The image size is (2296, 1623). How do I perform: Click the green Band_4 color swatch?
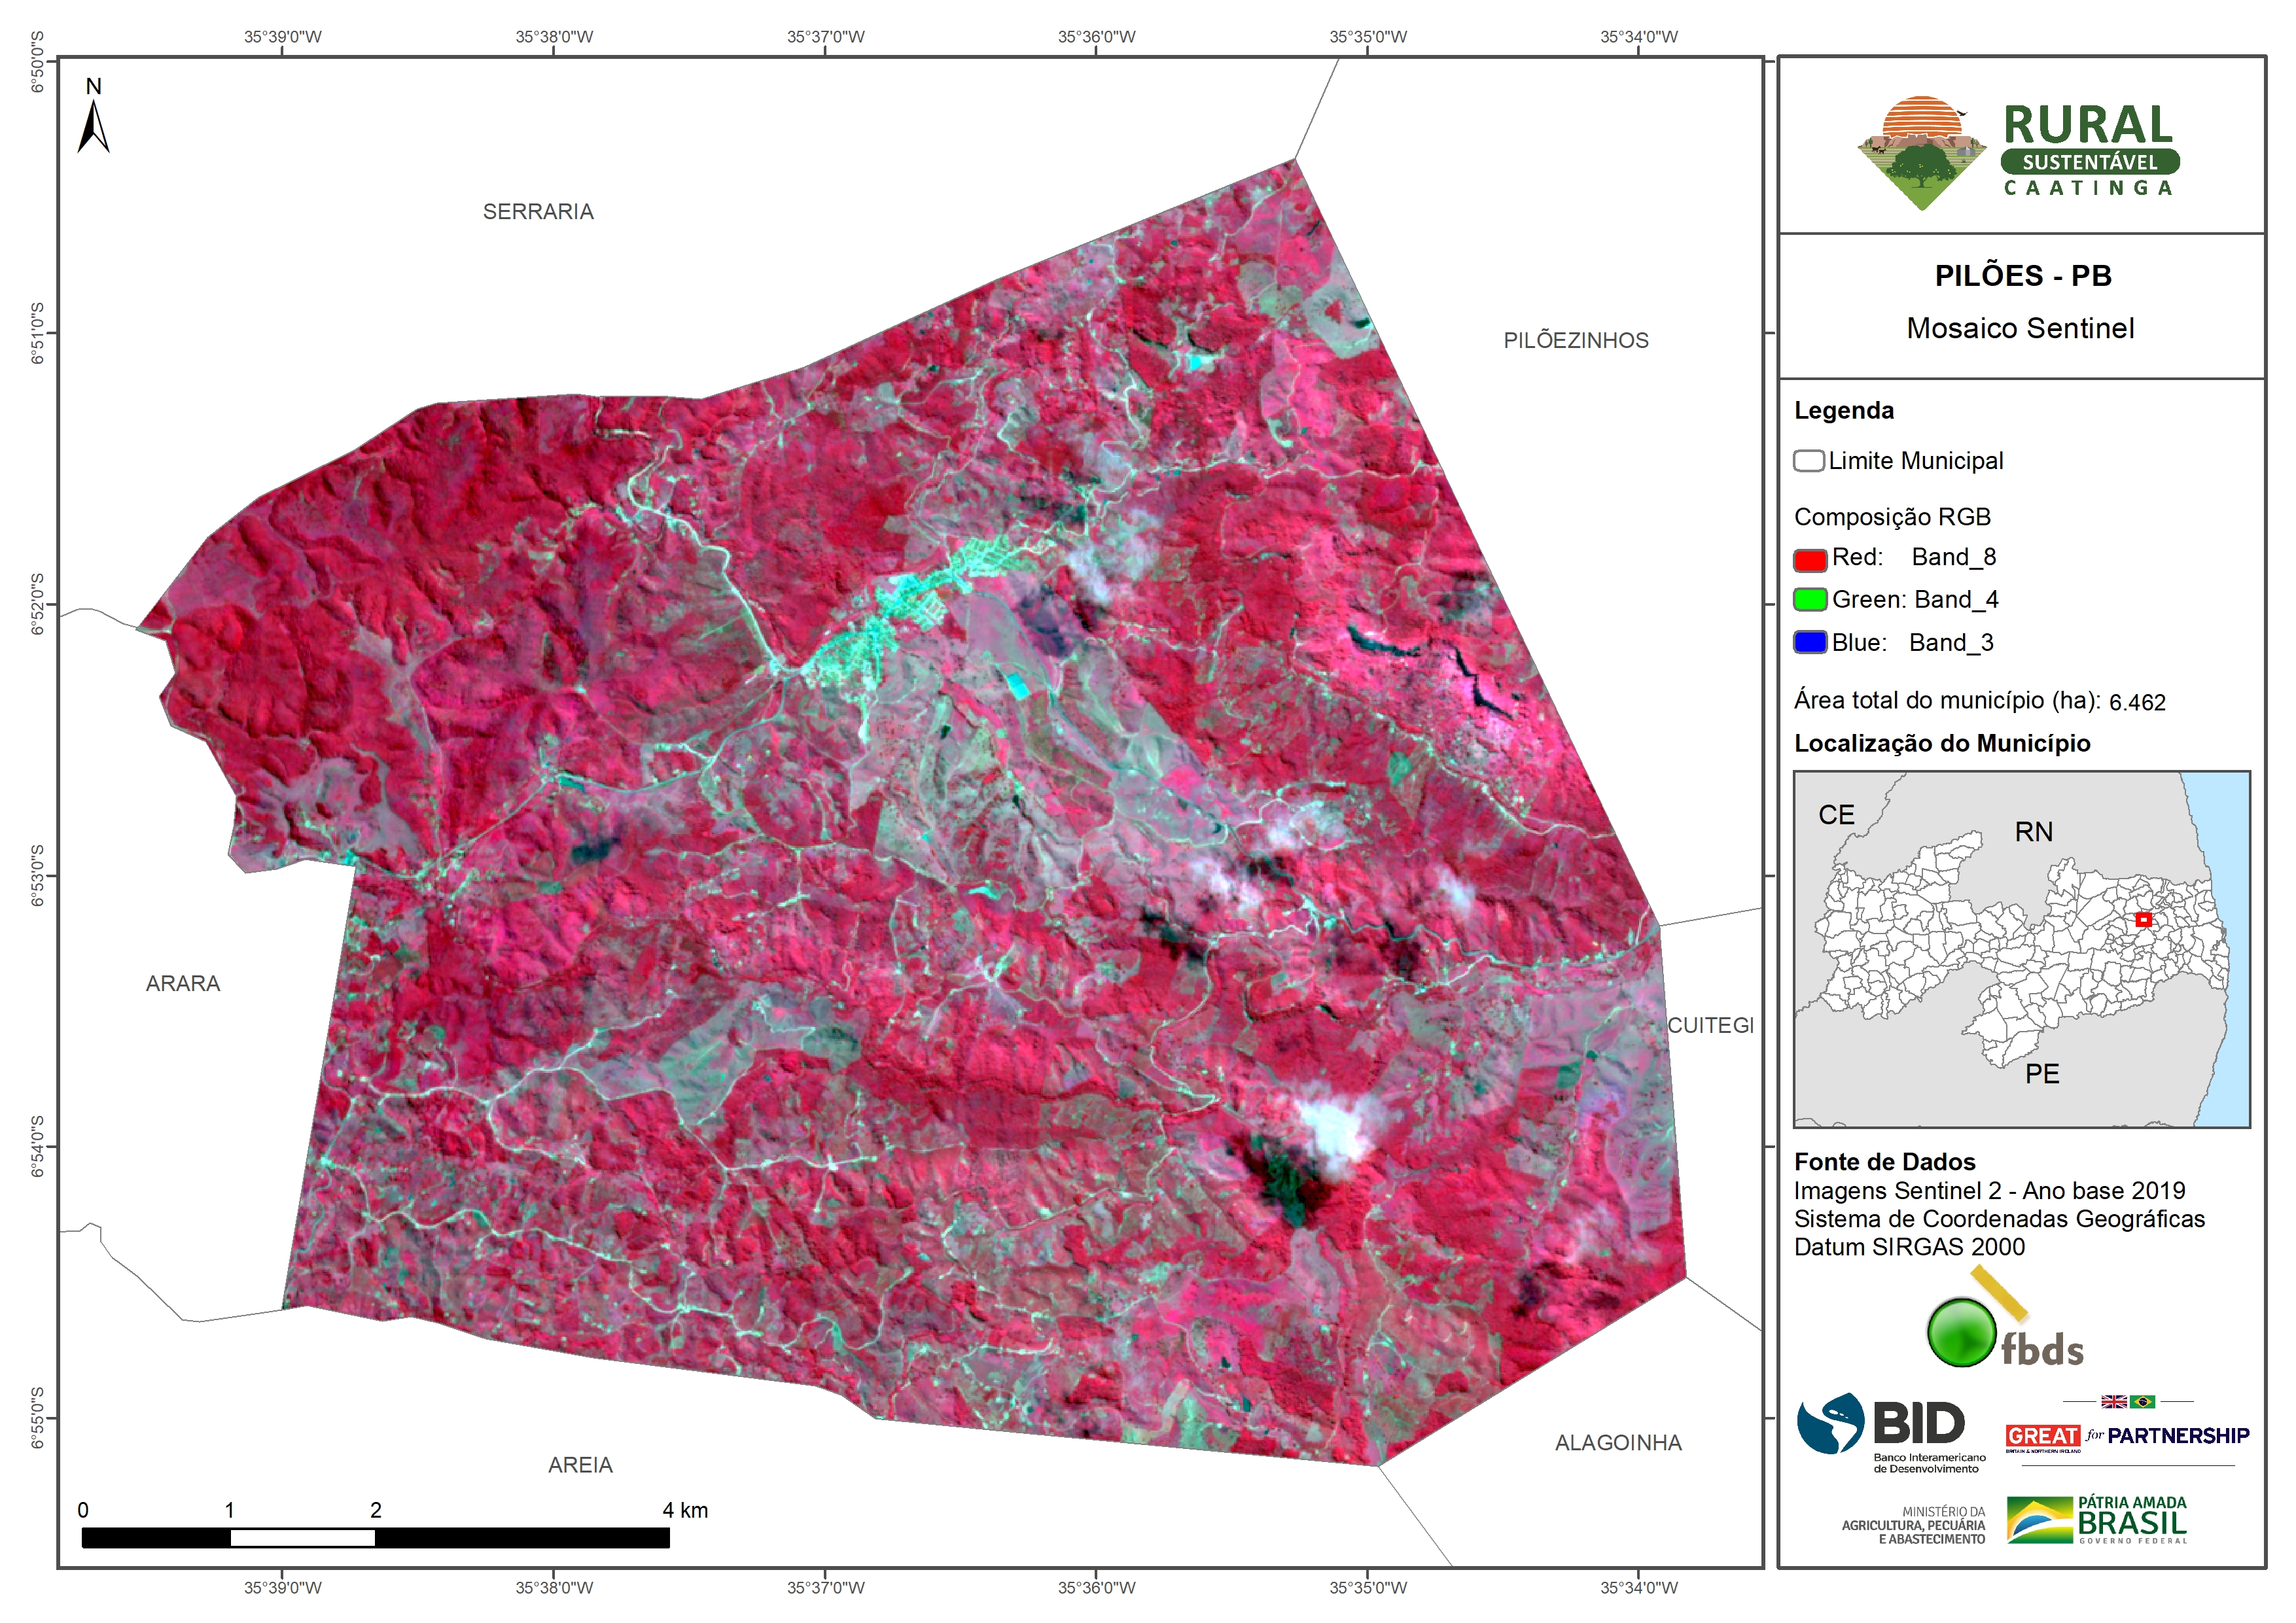[1810, 600]
